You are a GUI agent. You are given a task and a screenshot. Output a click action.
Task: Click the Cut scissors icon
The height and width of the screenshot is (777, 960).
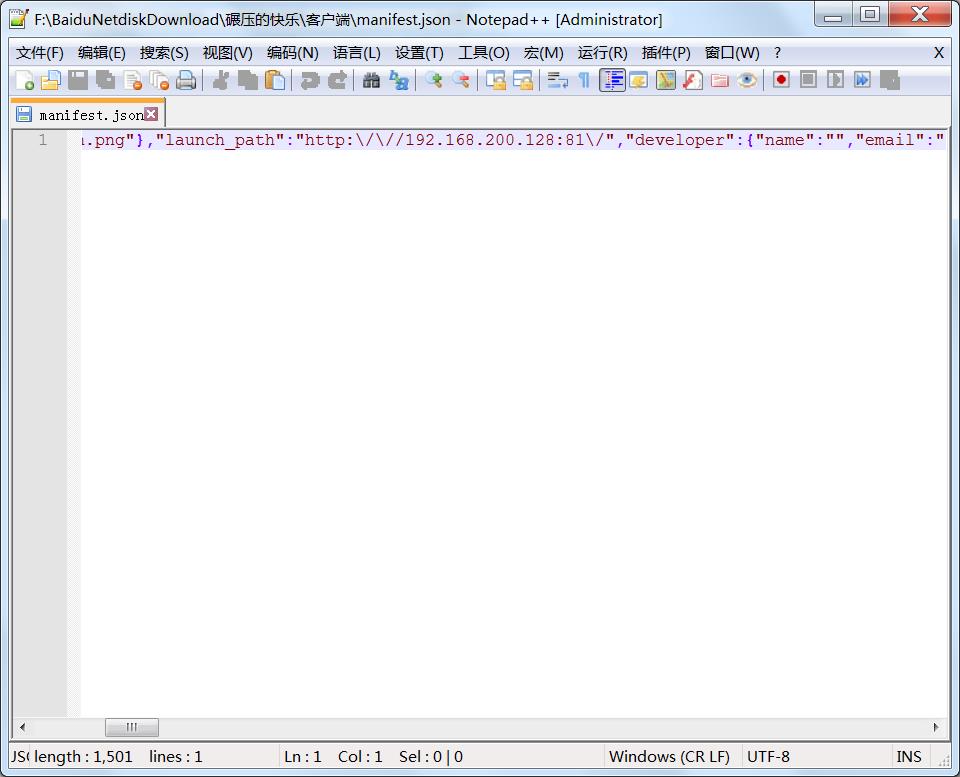220,80
